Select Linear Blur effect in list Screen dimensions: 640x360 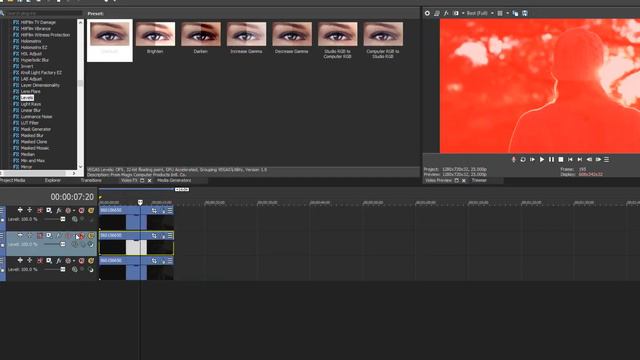(x=30, y=110)
